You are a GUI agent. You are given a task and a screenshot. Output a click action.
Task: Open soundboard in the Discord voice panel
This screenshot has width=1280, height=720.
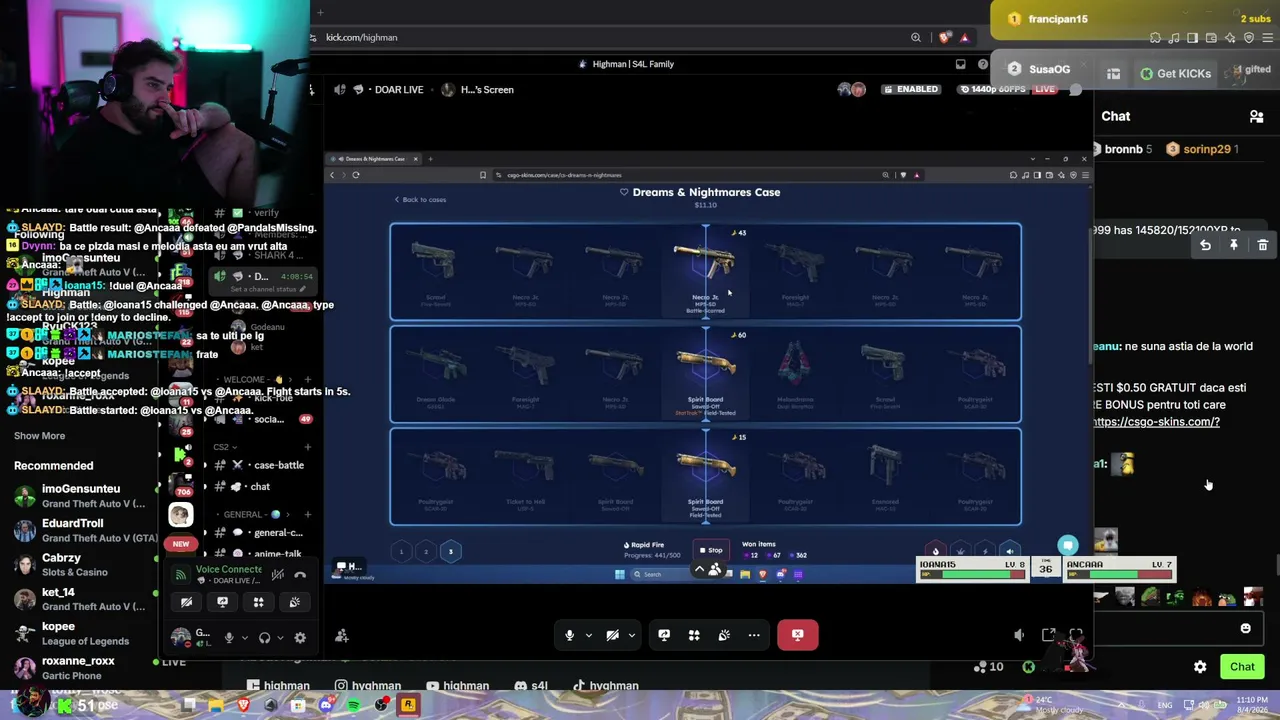coord(294,602)
